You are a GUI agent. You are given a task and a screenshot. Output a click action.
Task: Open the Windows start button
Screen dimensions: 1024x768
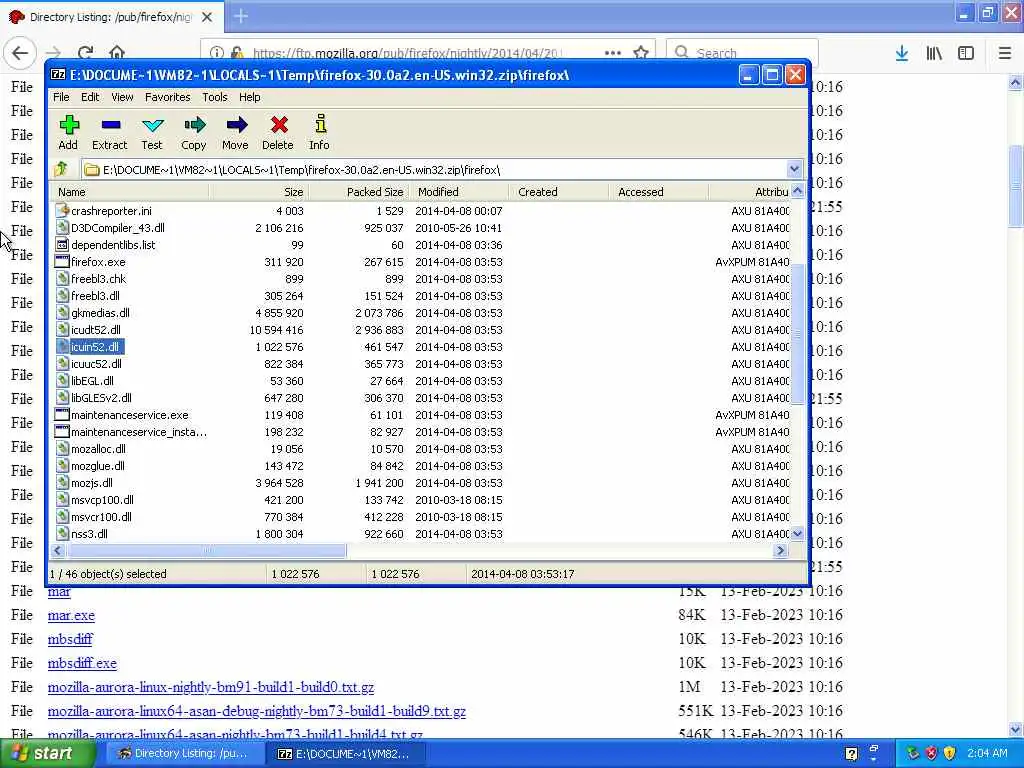click(x=46, y=754)
